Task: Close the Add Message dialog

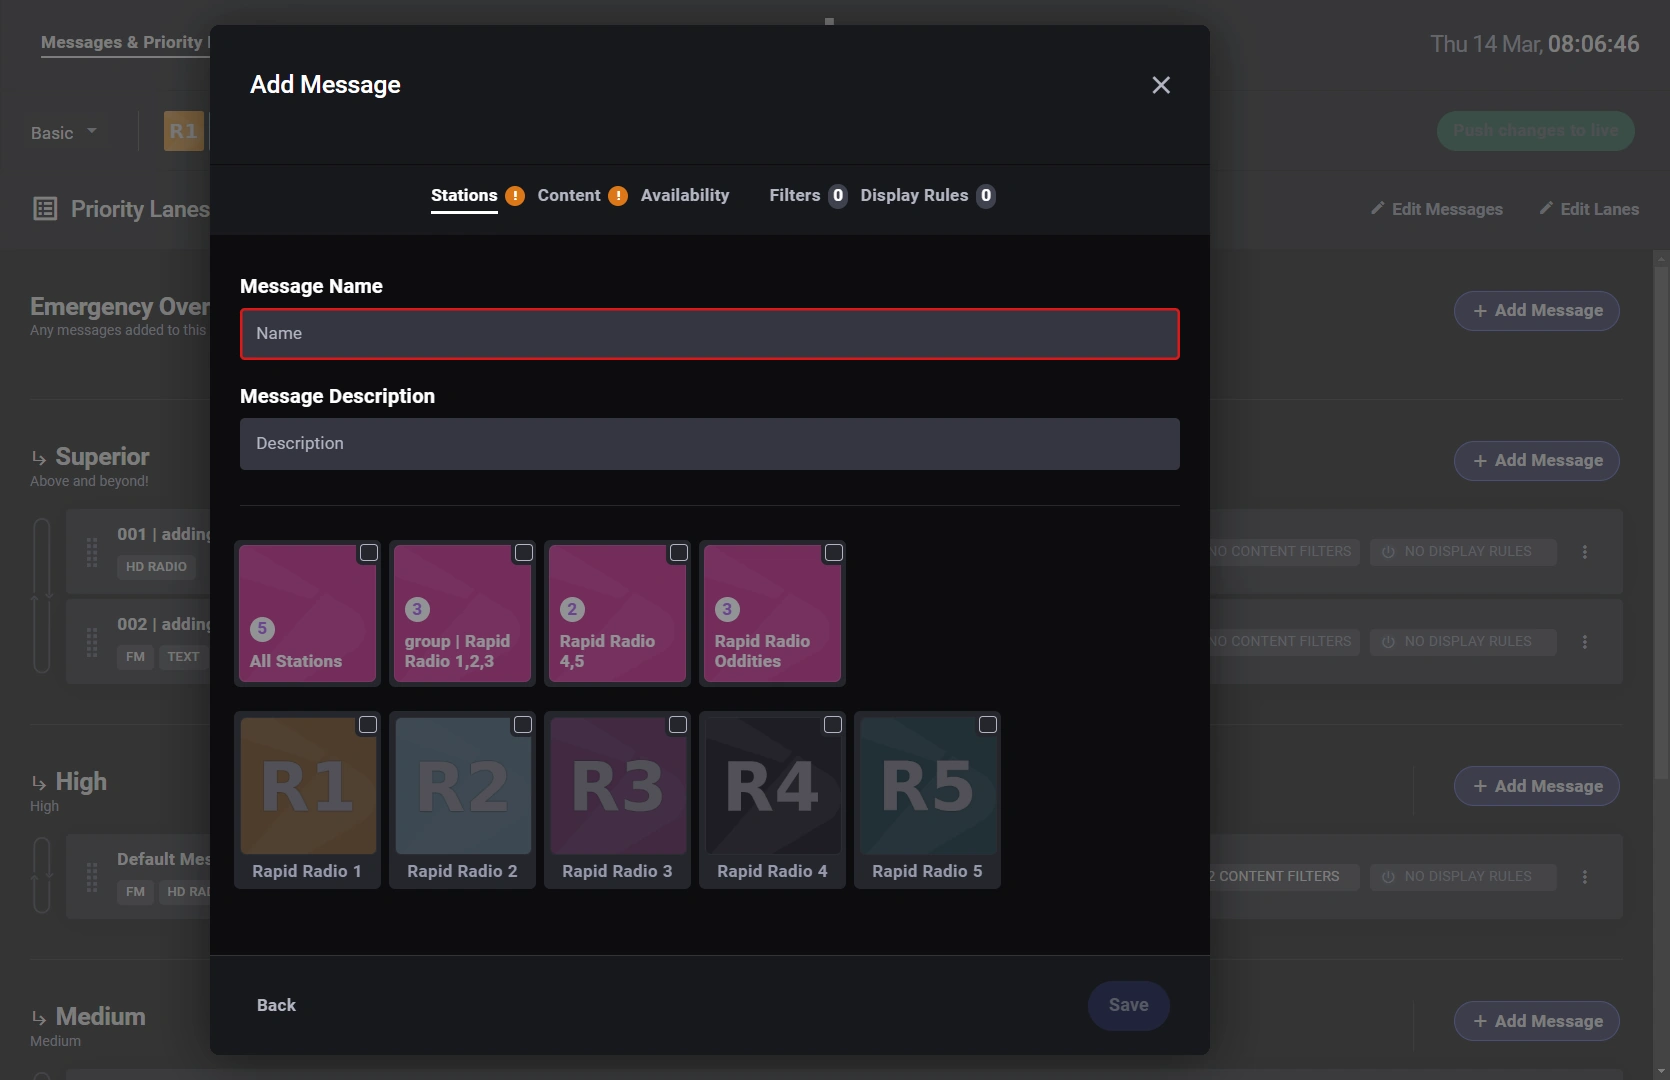Action: point(1160,85)
